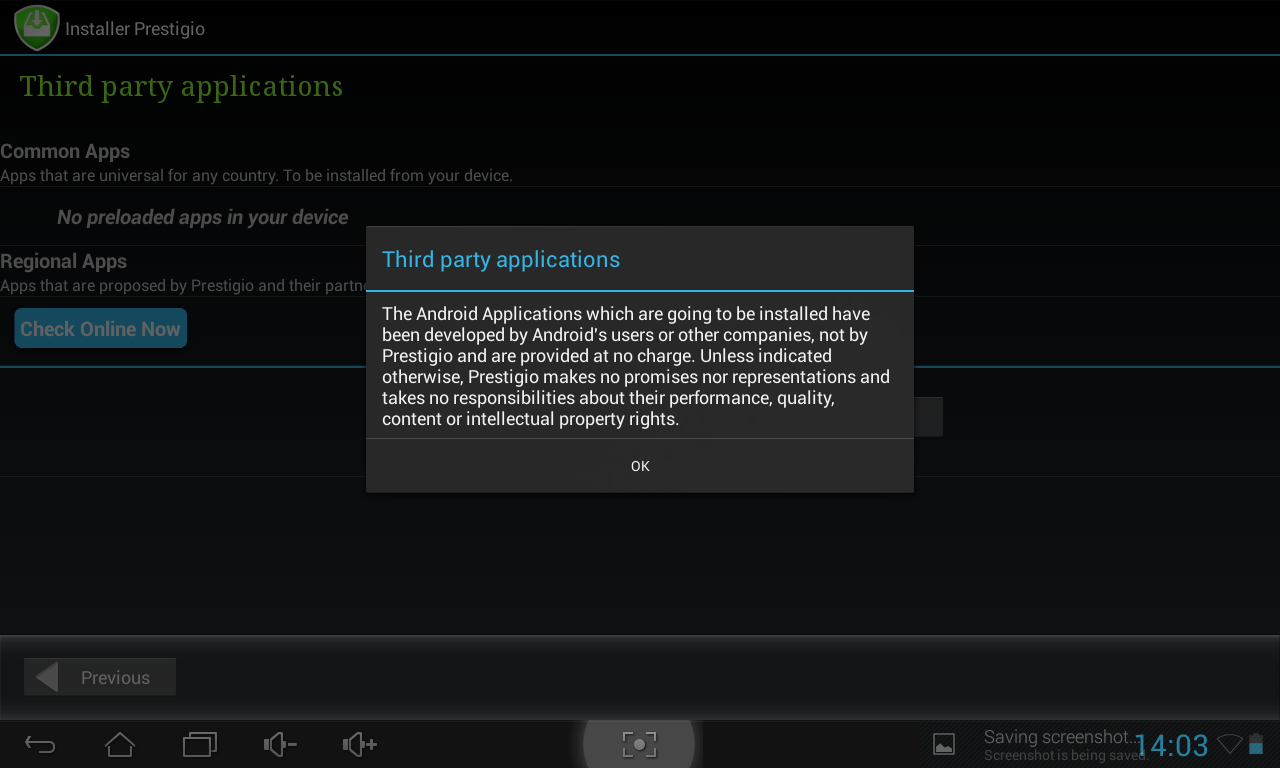Tap the dialog title Third party applications
Image resolution: width=1280 pixels, height=768 pixels.
[x=501, y=260]
